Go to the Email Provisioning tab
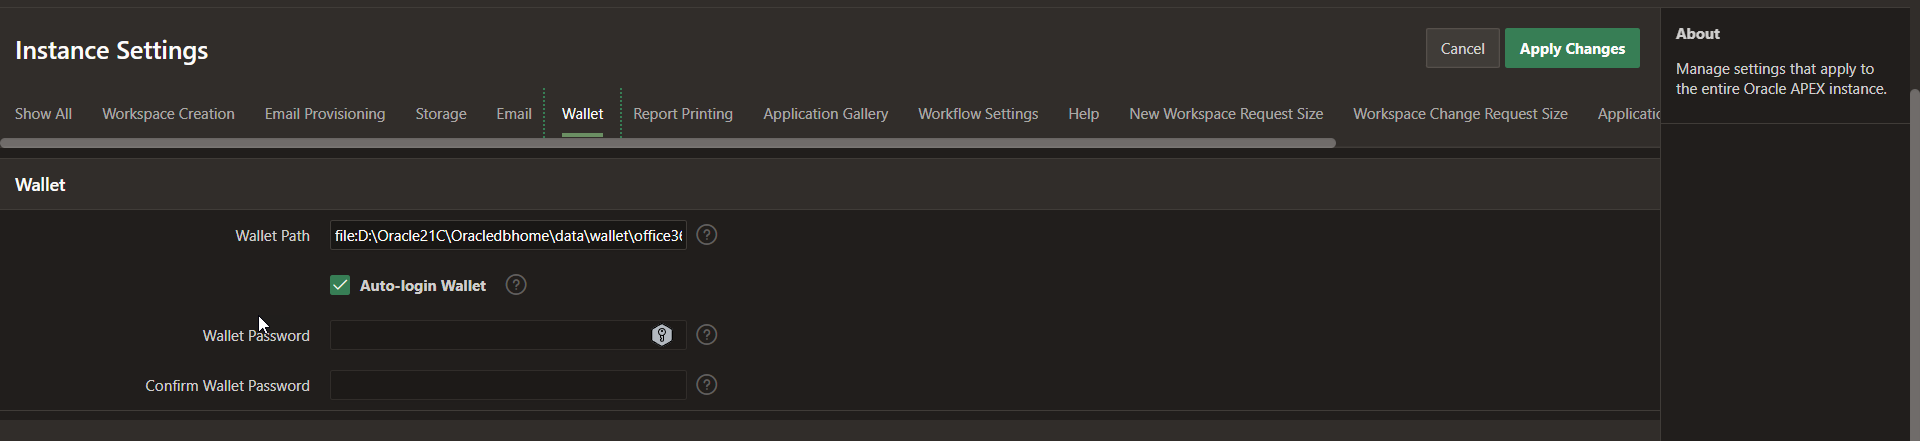The height and width of the screenshot is (441, 1920). pos(325,114)
